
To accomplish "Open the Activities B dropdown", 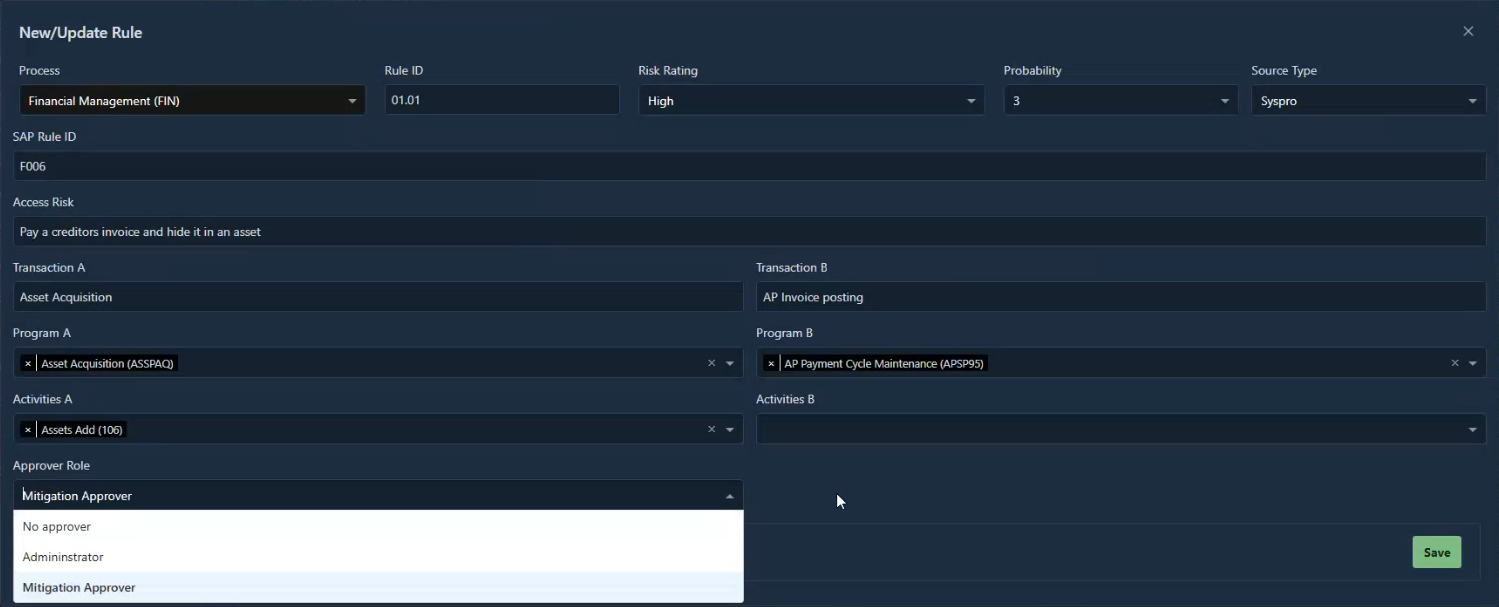I will click(x=1121, y=429).
